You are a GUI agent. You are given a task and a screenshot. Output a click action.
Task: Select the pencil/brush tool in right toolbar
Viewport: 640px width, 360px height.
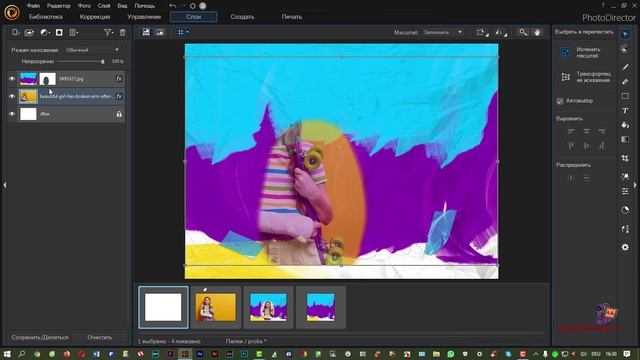click(x=625, y=67)
